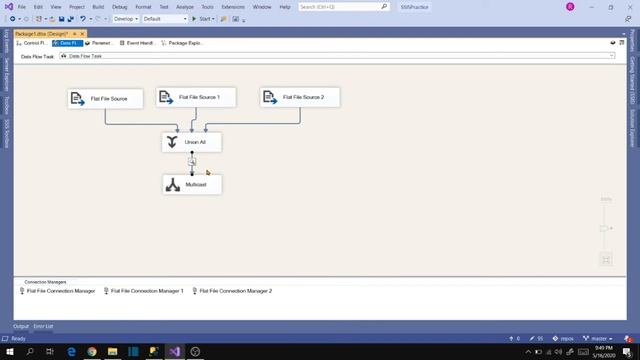This screenshot has height=360, width=640.
Task: Select Flat File Connection Manager 2
Action: click(x=232, y=291)
